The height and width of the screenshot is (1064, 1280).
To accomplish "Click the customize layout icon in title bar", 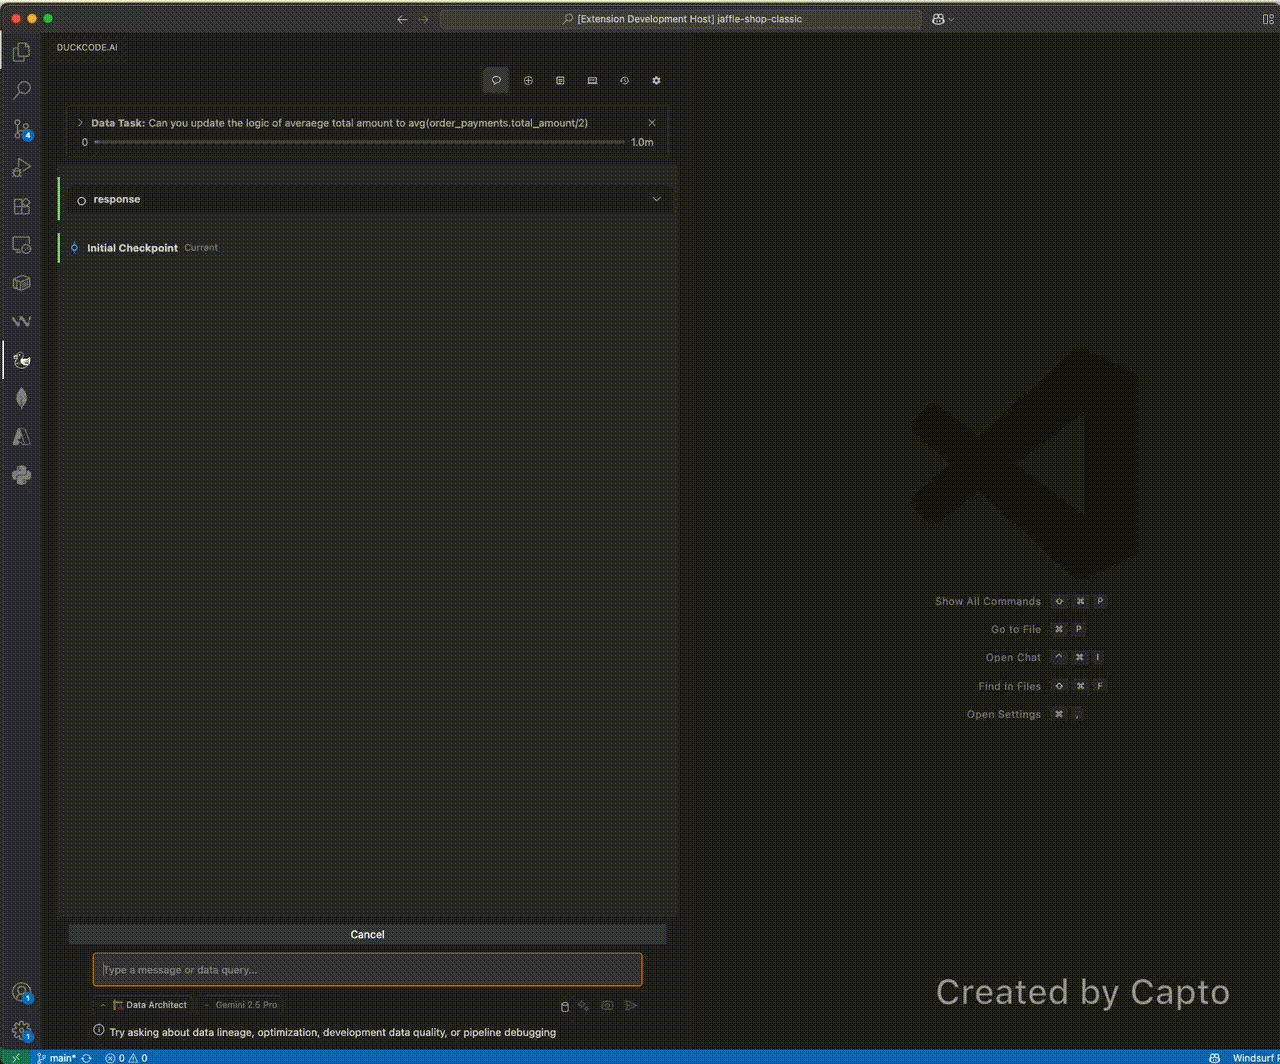I will (x=1269, y=19).
